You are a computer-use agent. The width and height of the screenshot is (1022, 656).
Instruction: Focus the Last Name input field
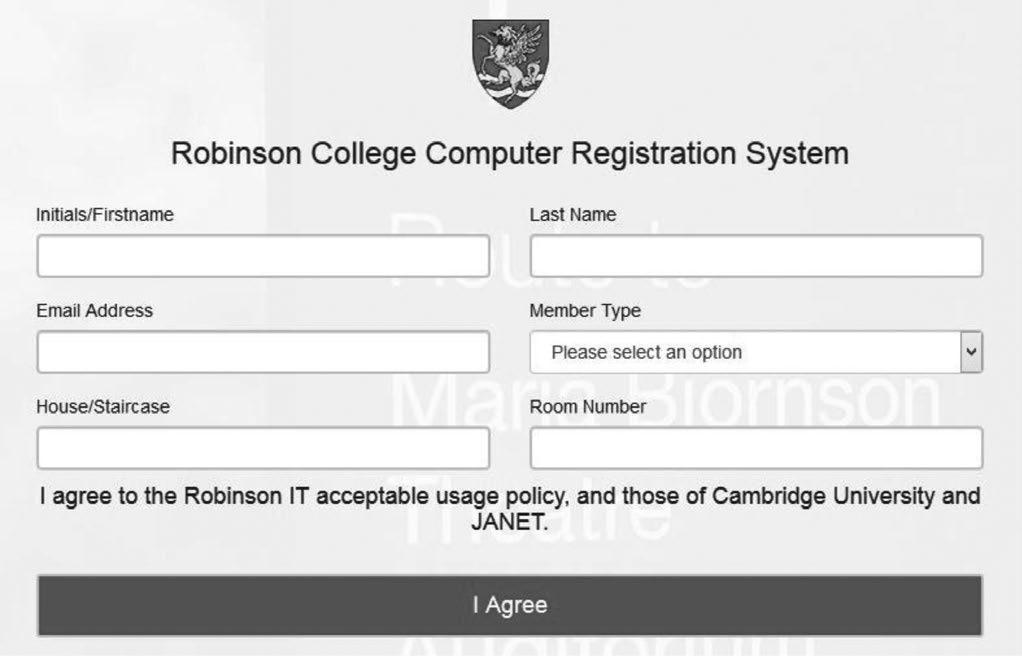coord(756,256)
